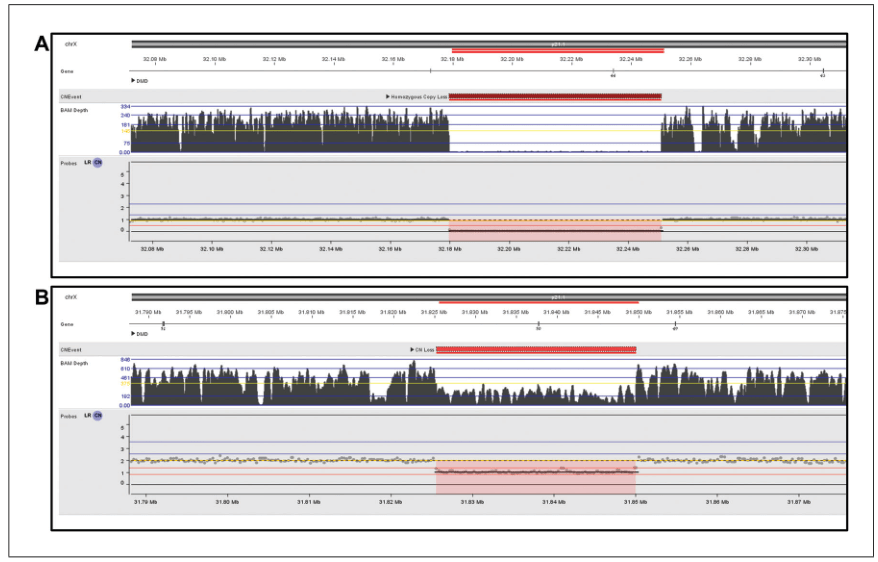Viewport: 878px width, 562px height.
Task: Expand the Homozygous Copy Loss event arrow
Action: [388, 97]
